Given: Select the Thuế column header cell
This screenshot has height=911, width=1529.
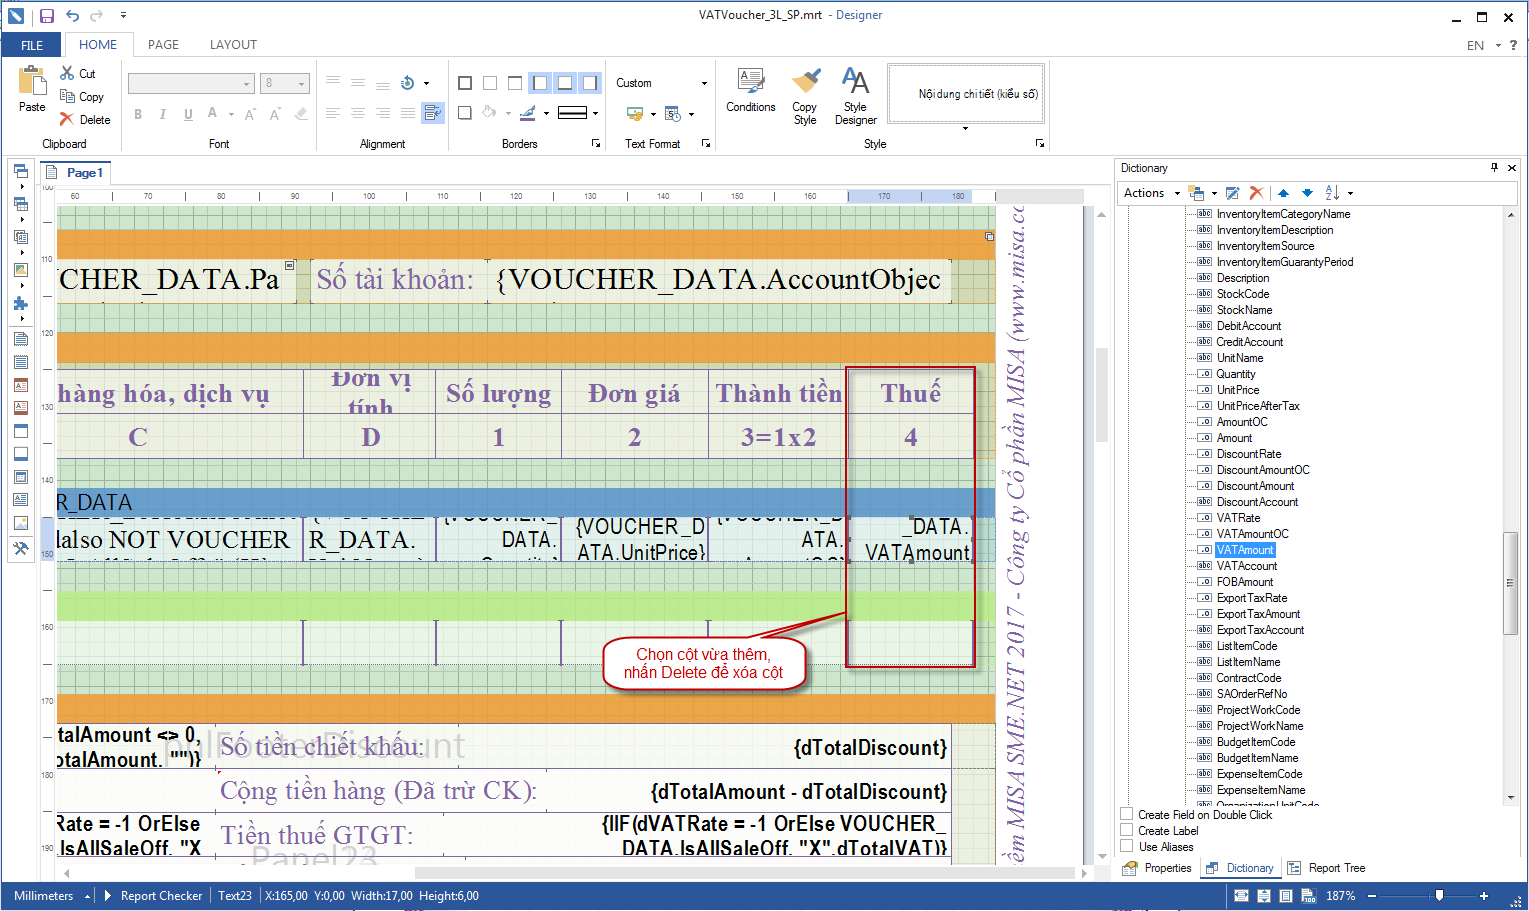Looking at the screenshot, I should pos(910,392).
